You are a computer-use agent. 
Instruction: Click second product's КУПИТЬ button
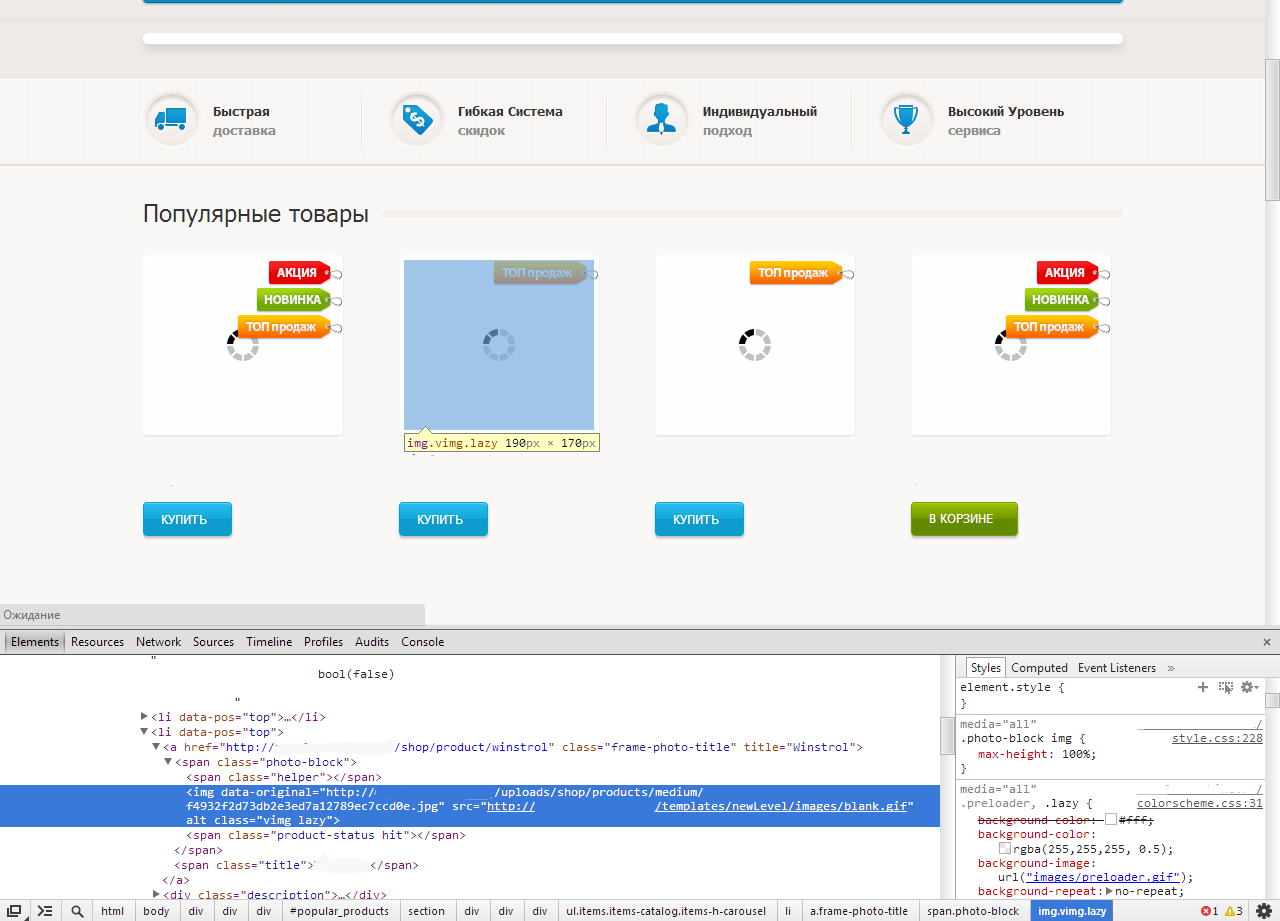(x=443, y=519)
